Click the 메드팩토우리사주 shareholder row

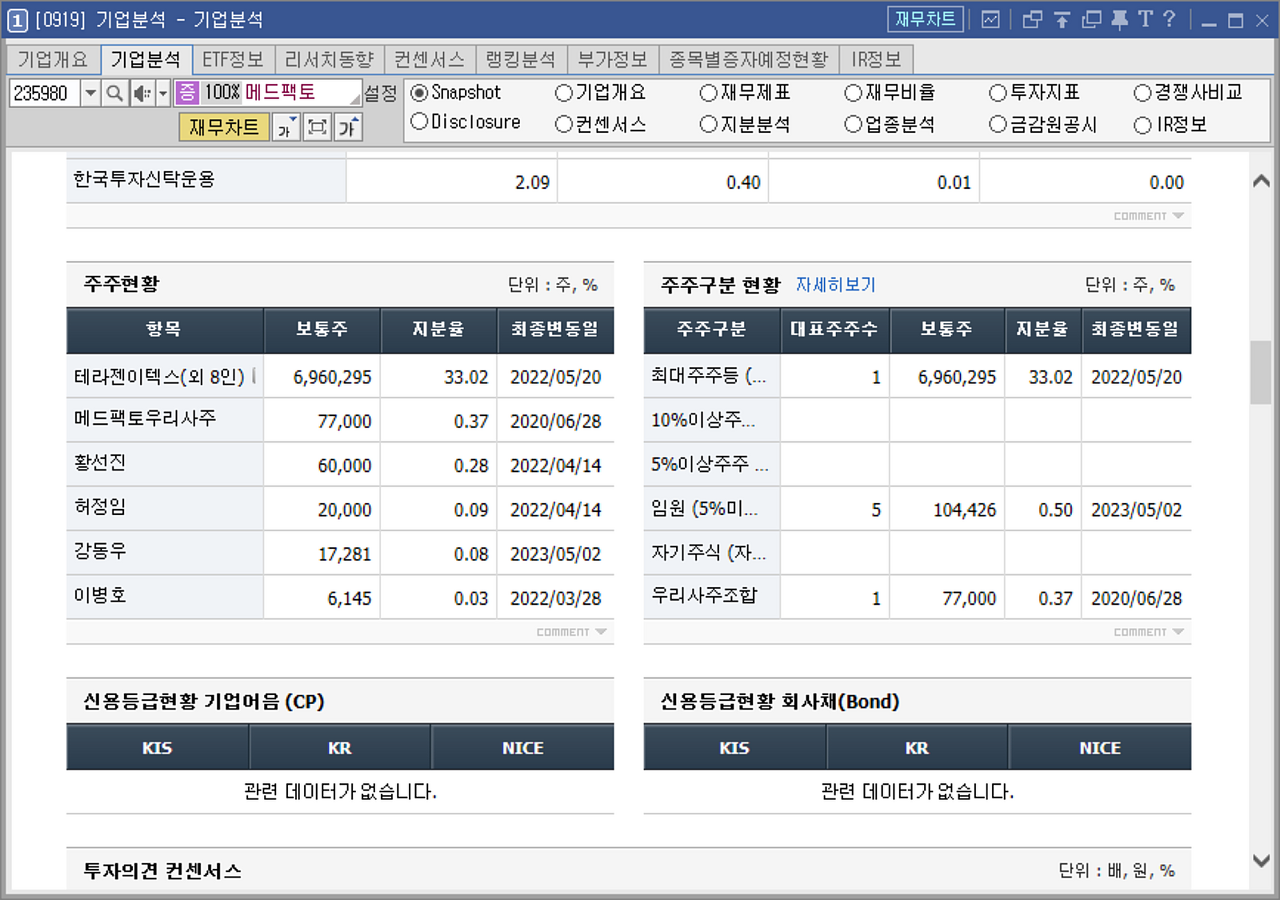(x=340, y=420)
